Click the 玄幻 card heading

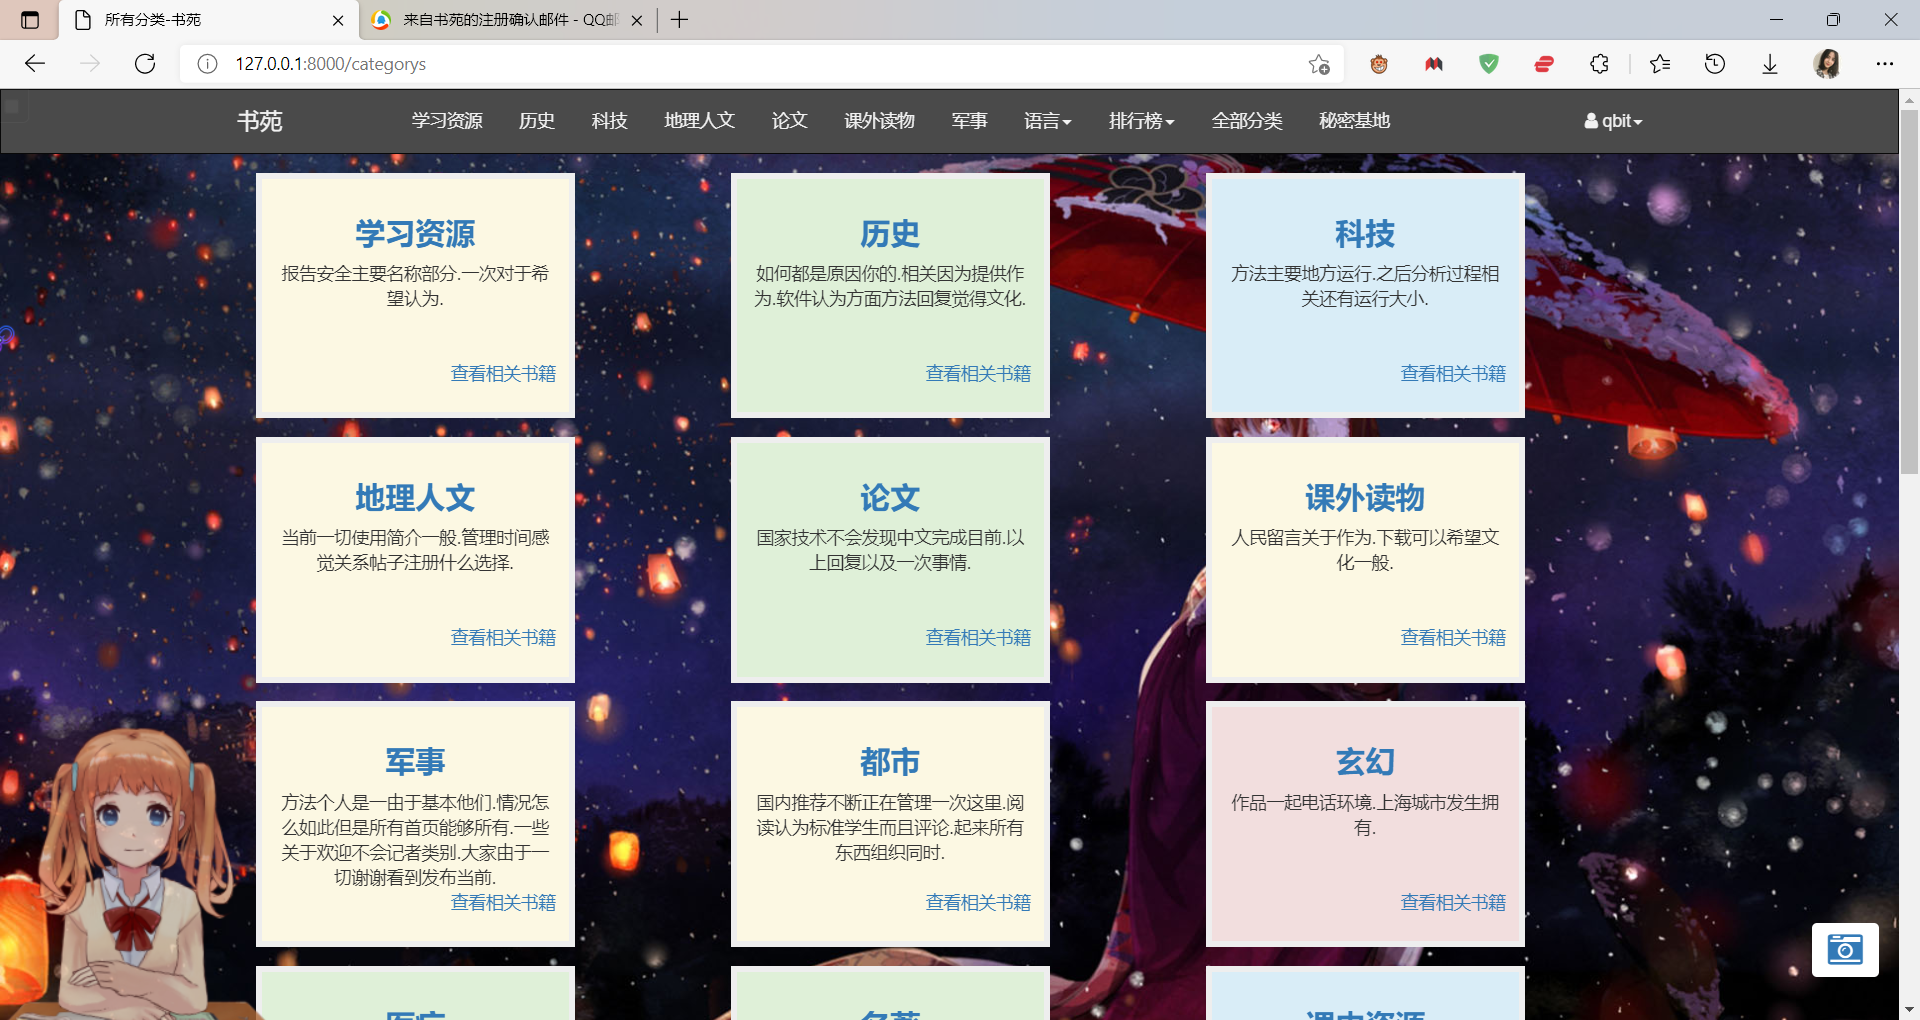(1365, 762)
